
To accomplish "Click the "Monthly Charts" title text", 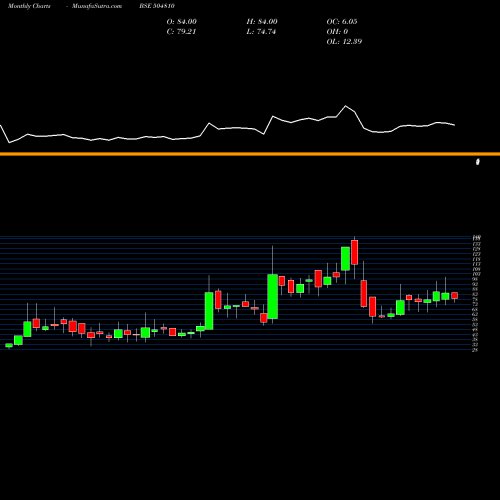I will pyautogui.click(x=29, y=6).
